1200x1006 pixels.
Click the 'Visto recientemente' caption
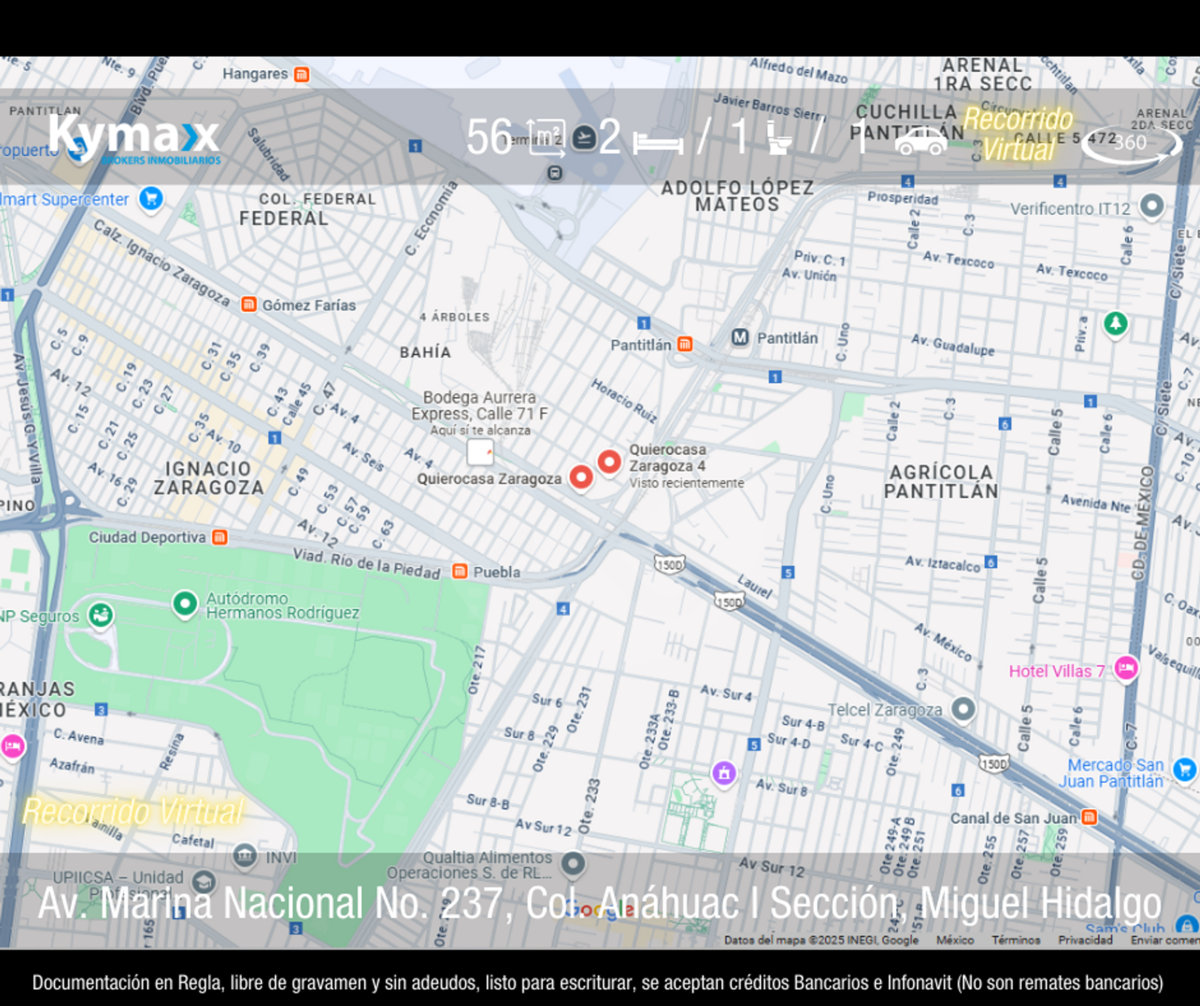pos(687,483)
